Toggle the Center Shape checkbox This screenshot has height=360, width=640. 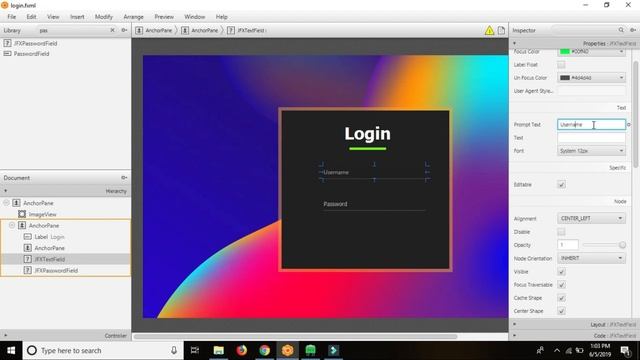561,311
